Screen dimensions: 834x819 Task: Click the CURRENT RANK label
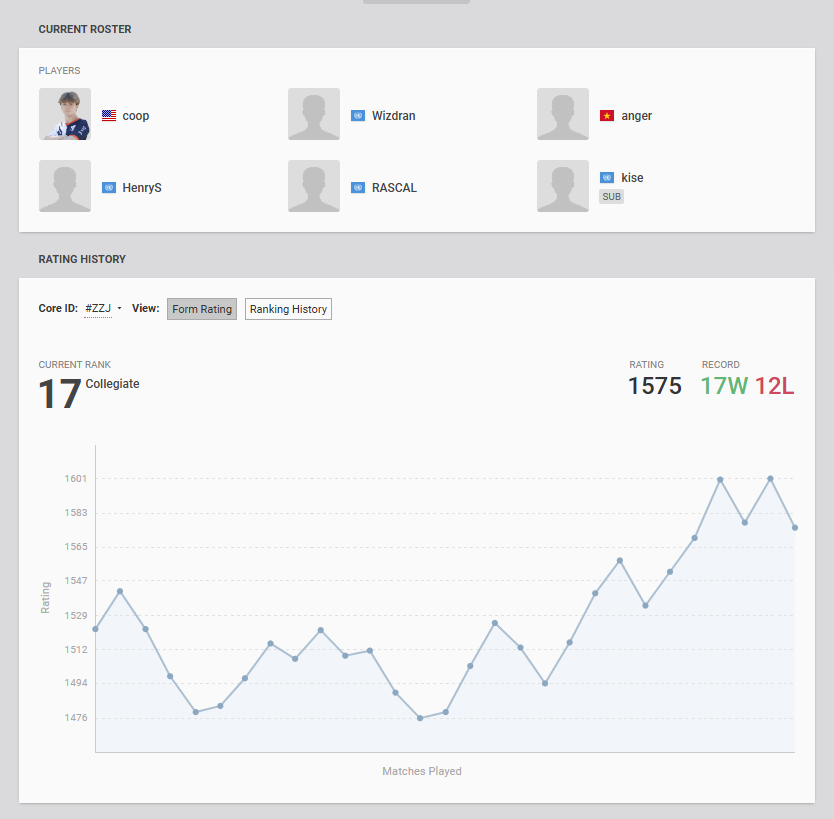(74, 365)
